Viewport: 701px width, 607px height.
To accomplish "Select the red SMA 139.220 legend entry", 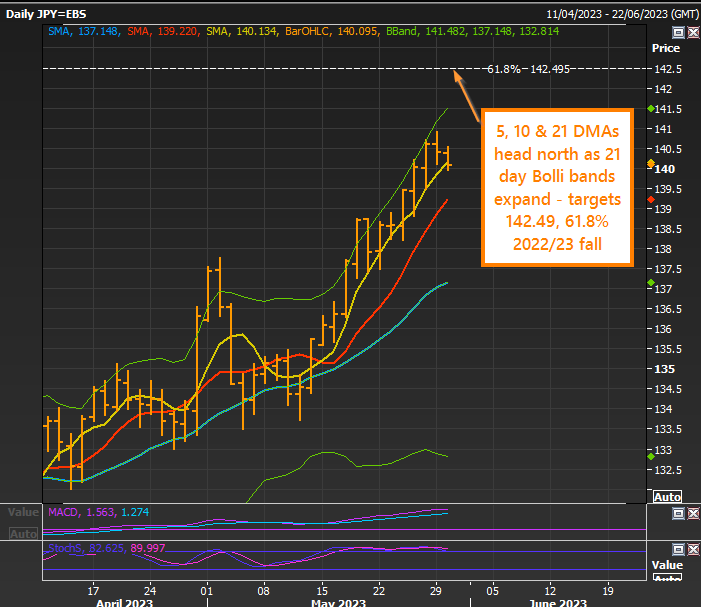I will (x=162, y=31).
